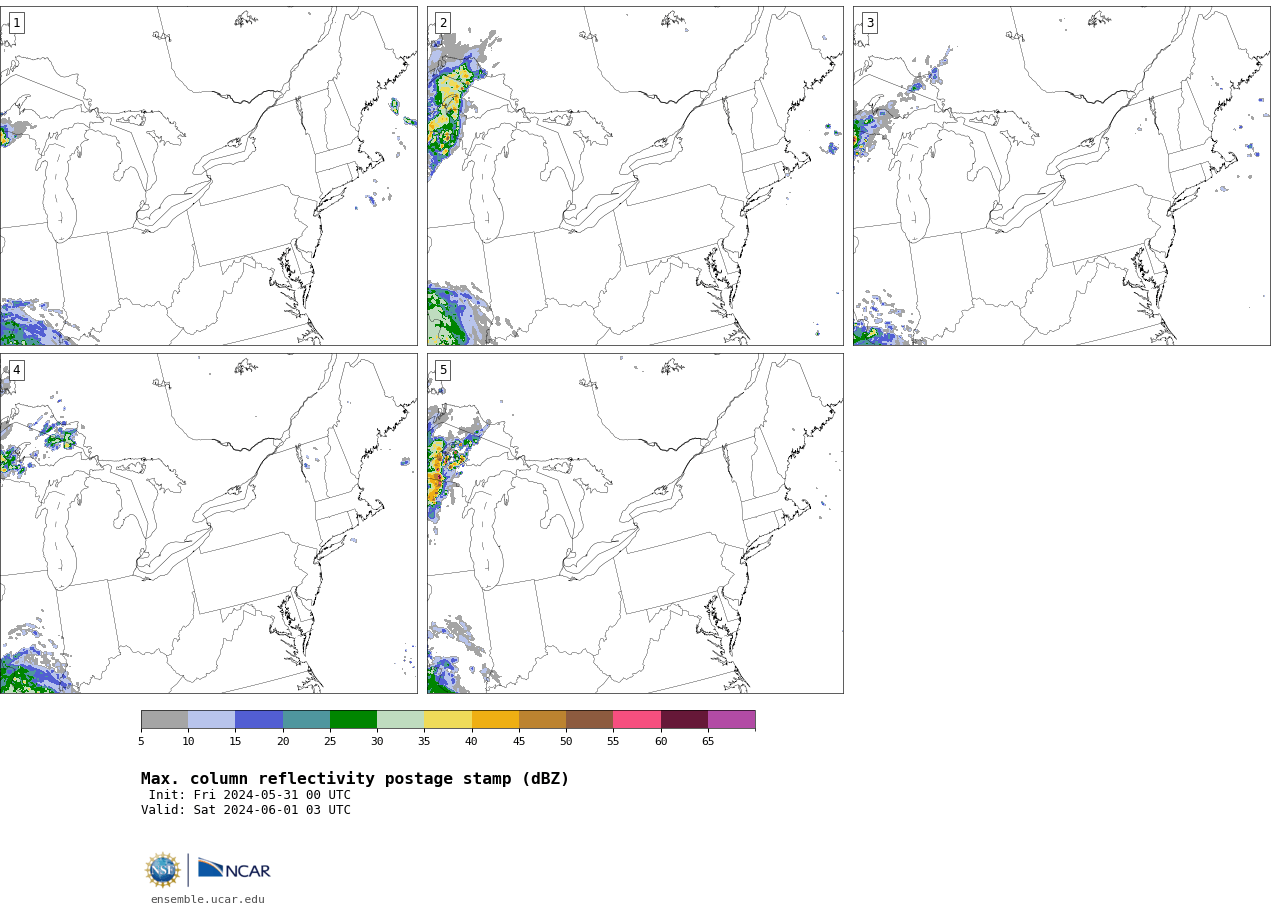Click the panel number 1 label
The width and height of the screenshot is (1280, 910).
click(x=16, y=23)
